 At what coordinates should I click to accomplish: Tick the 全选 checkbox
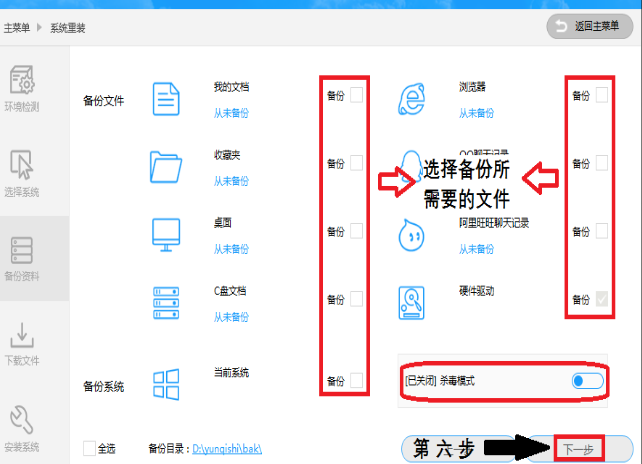[89, 448]
